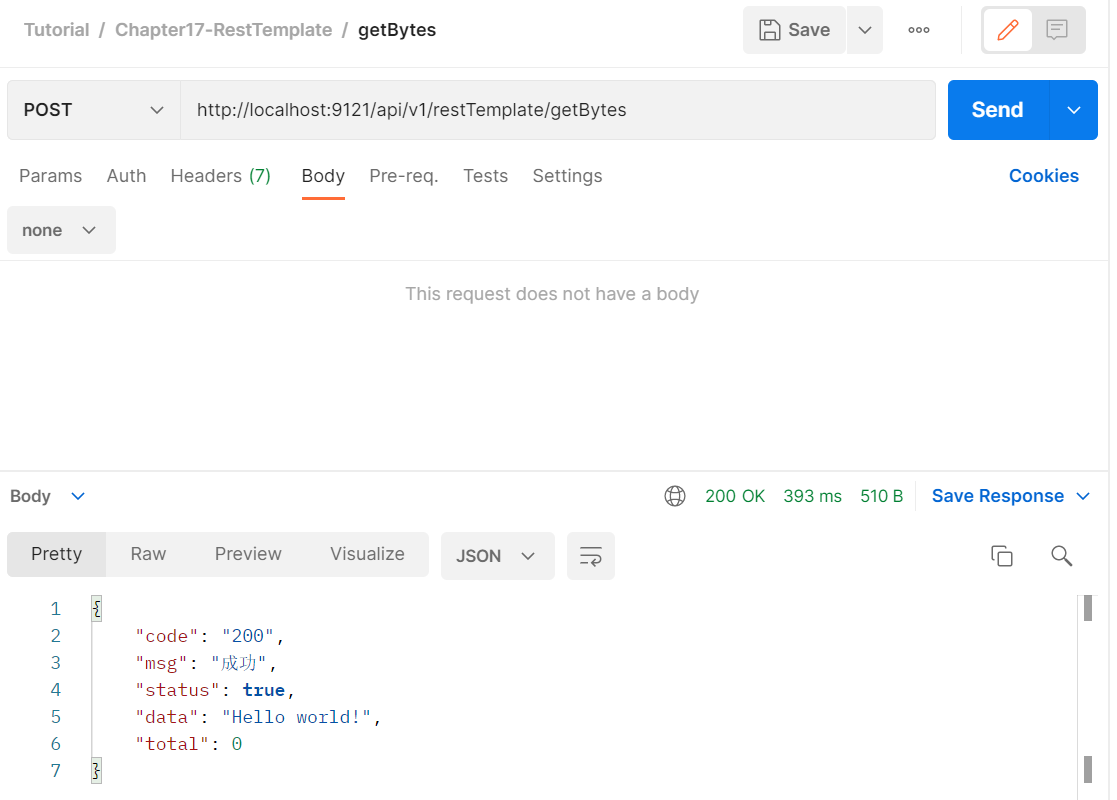Switch response view to Raw
Image resolution: width=1117 pixels, height=800 pixels.
[x=147, y=554]
